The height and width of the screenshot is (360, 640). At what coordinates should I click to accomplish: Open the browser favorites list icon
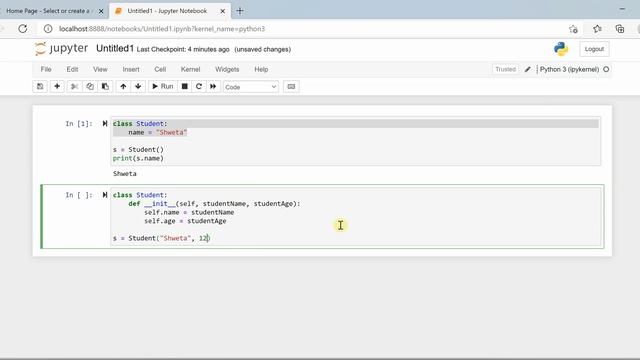coord(597,29)
